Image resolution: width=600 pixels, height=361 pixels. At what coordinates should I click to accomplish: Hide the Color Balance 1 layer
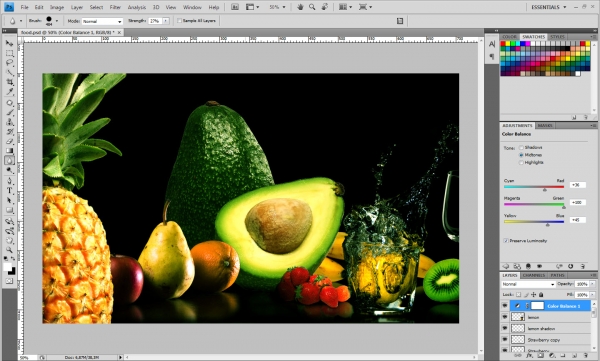(505, 305)
